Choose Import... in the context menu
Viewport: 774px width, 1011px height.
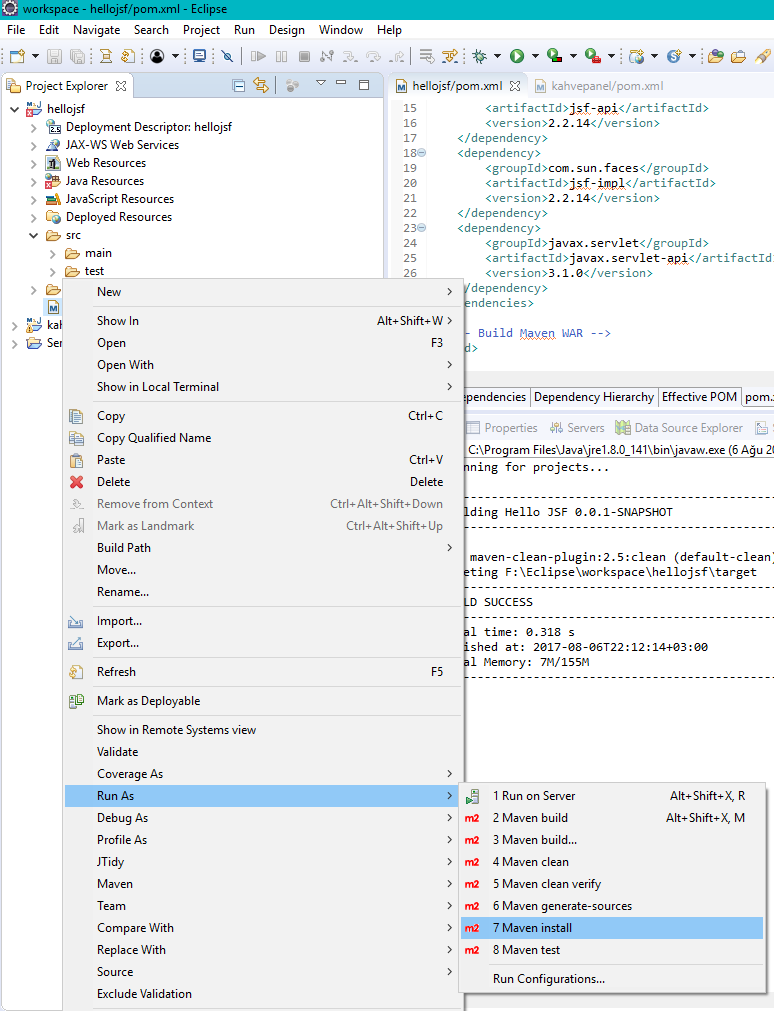coord(264,621)
